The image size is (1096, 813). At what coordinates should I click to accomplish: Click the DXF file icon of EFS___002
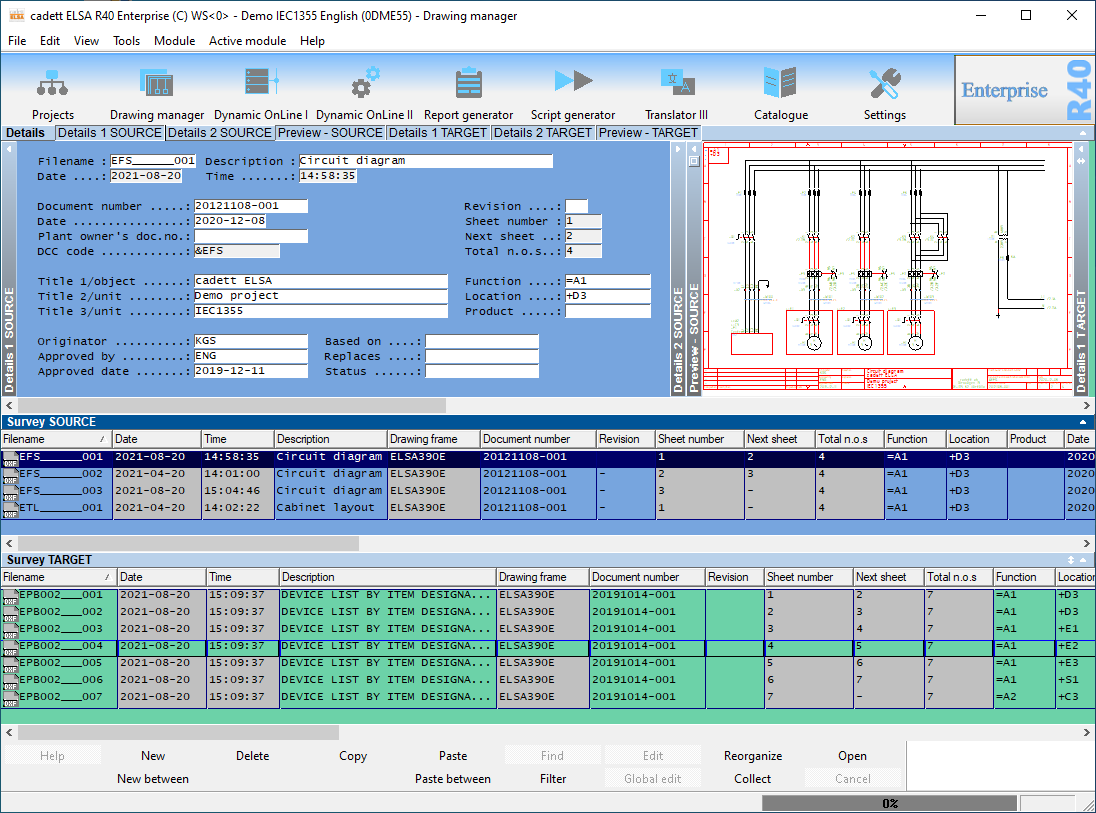pyautogui.click(x=10, y=475)
